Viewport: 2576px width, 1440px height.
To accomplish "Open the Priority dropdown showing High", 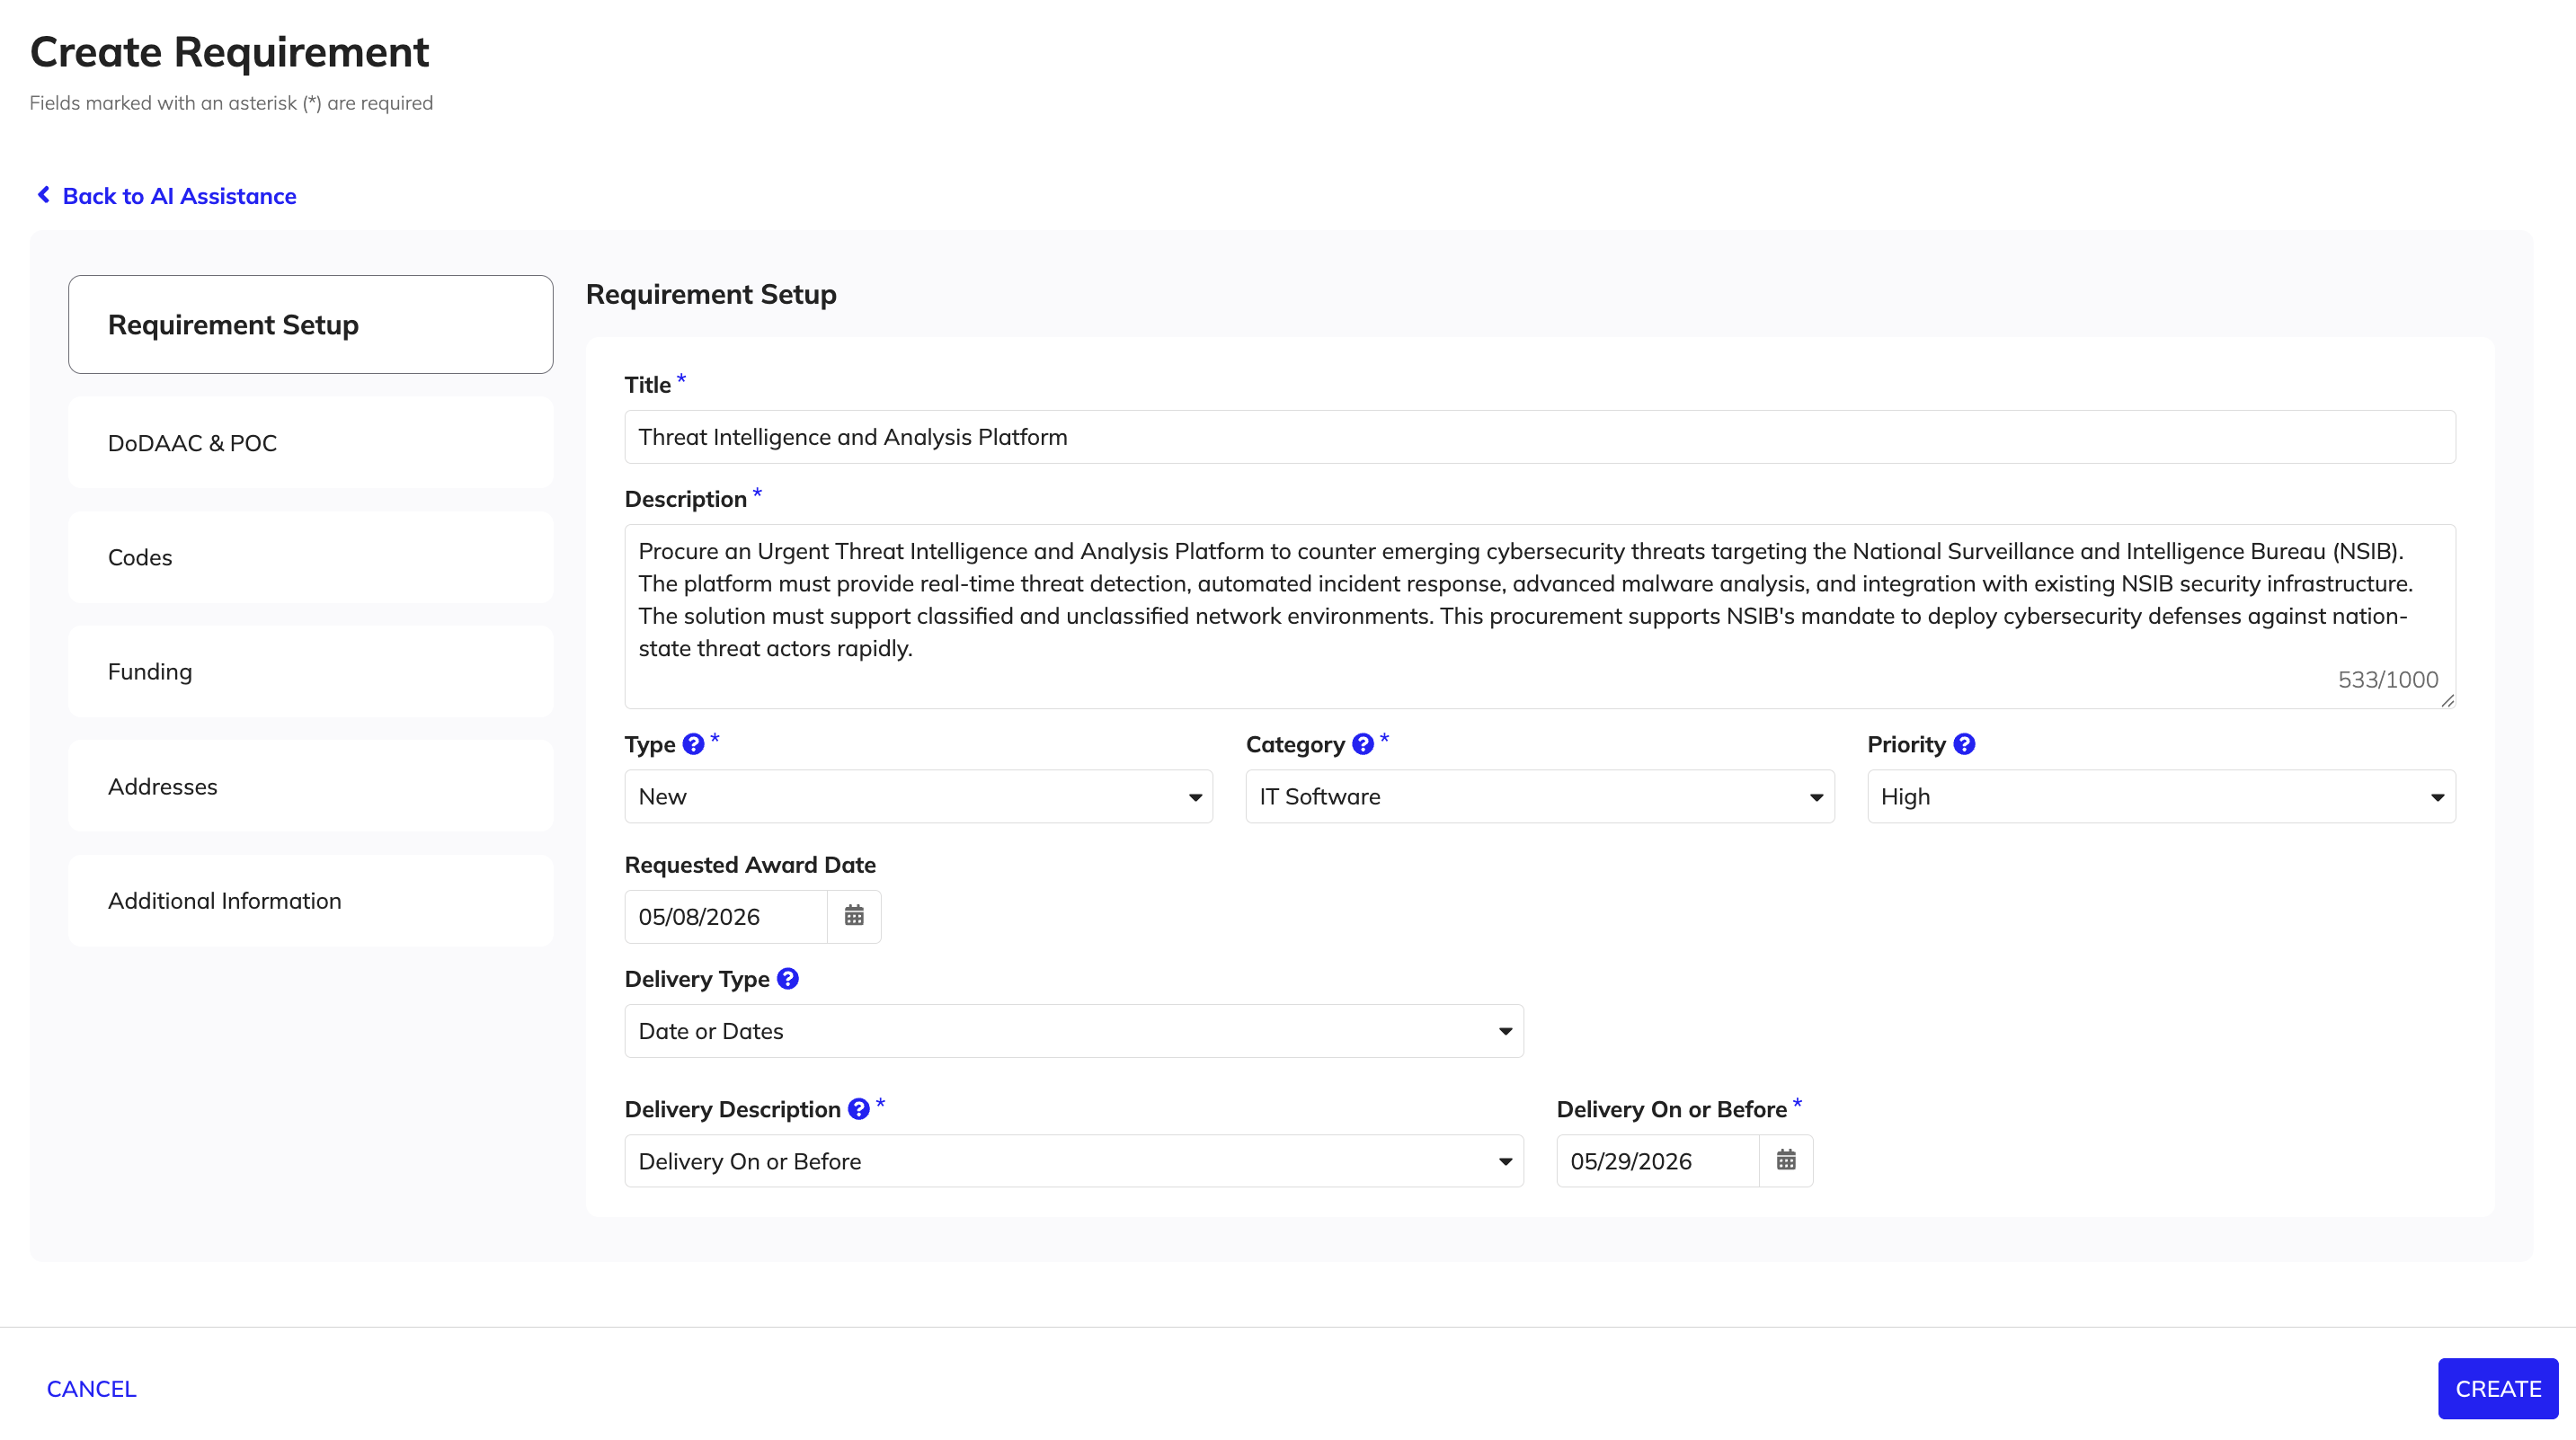I will click(x=2161, y=796).
